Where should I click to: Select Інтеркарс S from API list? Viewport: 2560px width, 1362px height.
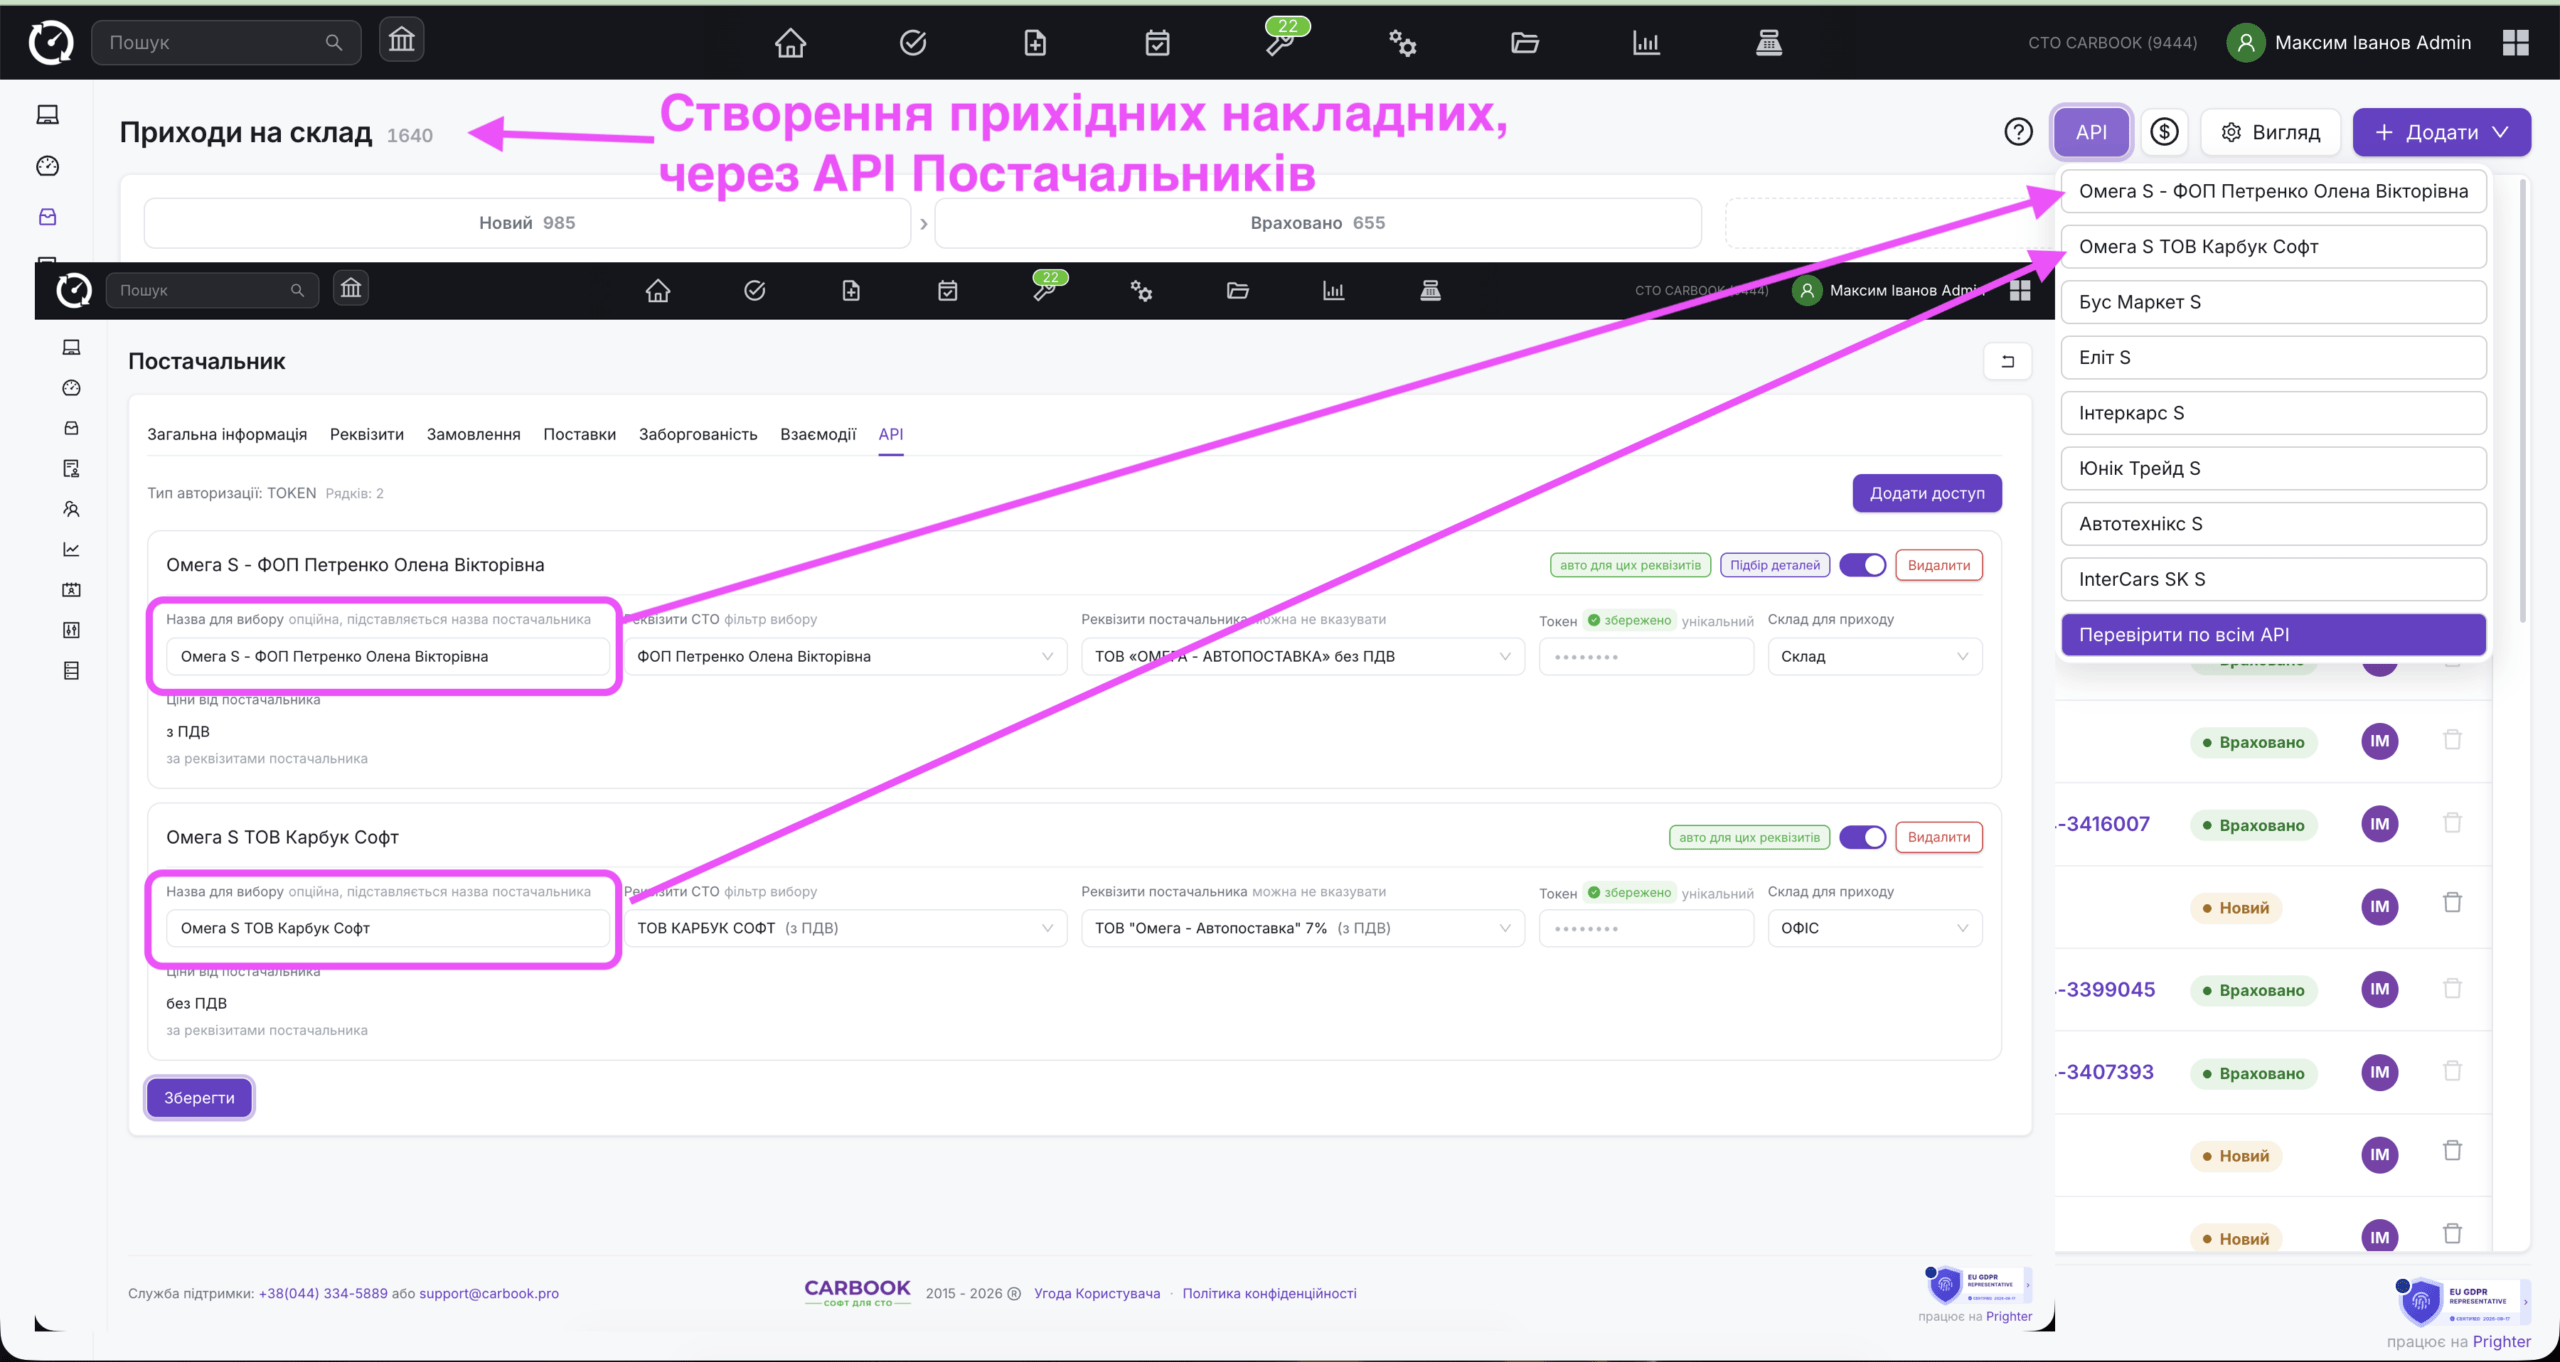tap(2273, 413)
